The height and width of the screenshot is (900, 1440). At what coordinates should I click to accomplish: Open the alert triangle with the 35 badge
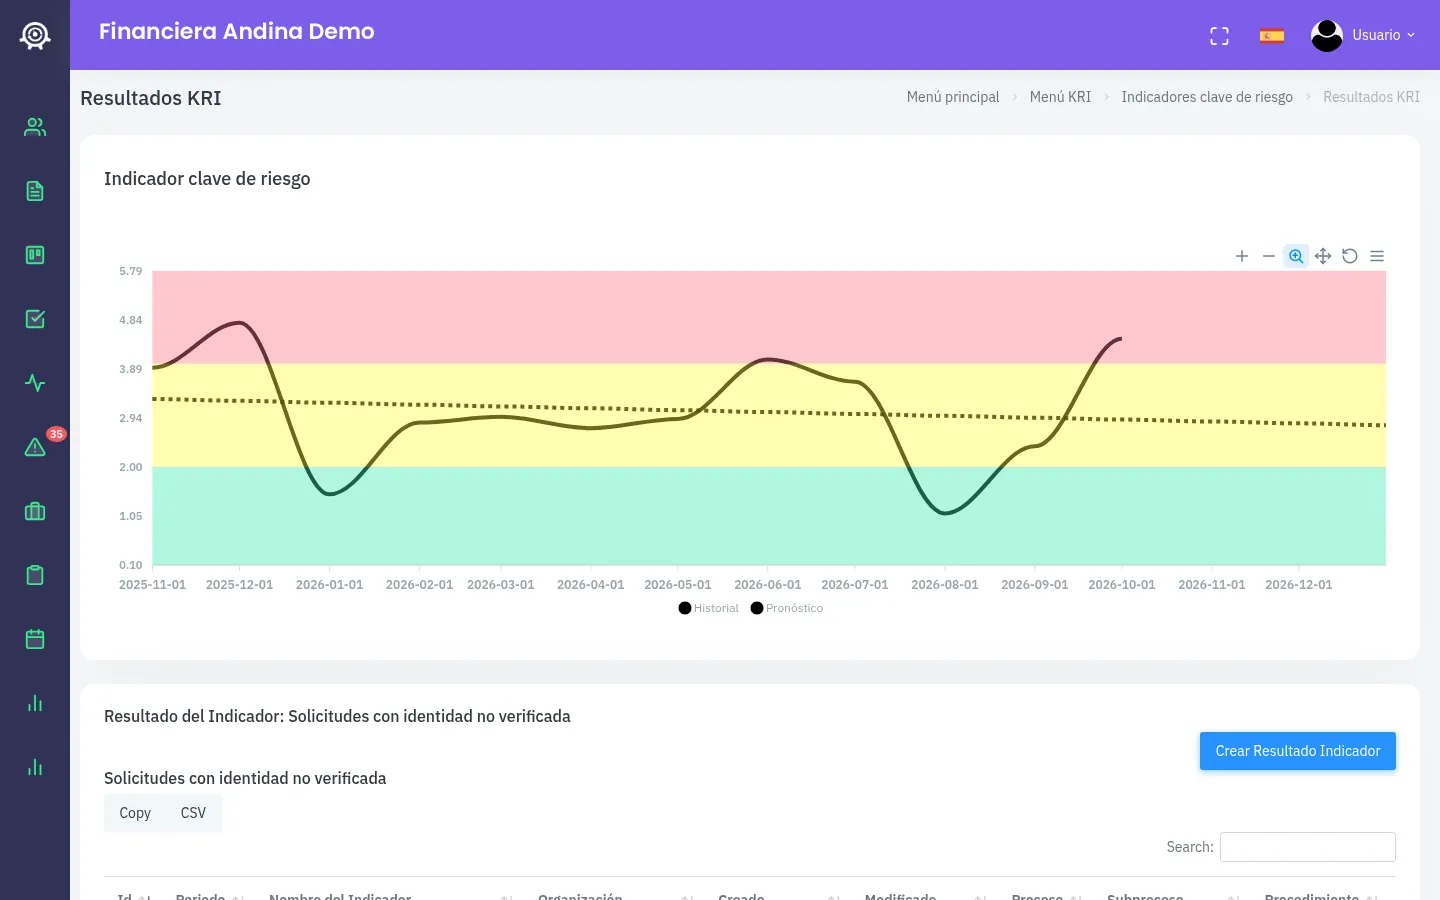coord(35,447)
